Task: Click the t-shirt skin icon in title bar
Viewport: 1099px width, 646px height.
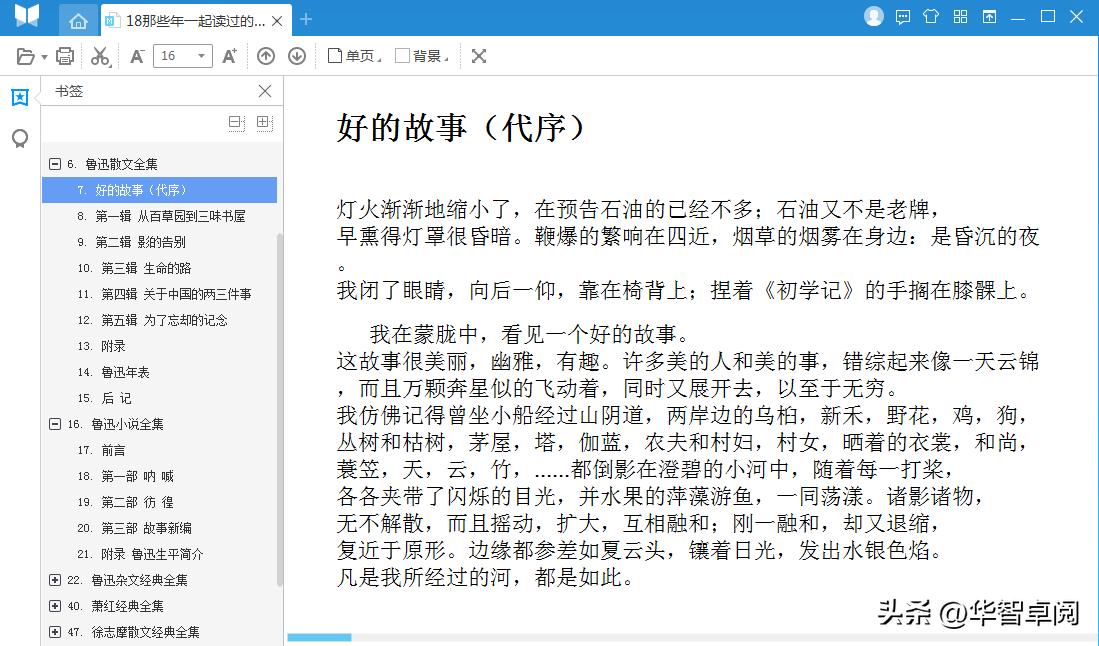Action: 931,17
